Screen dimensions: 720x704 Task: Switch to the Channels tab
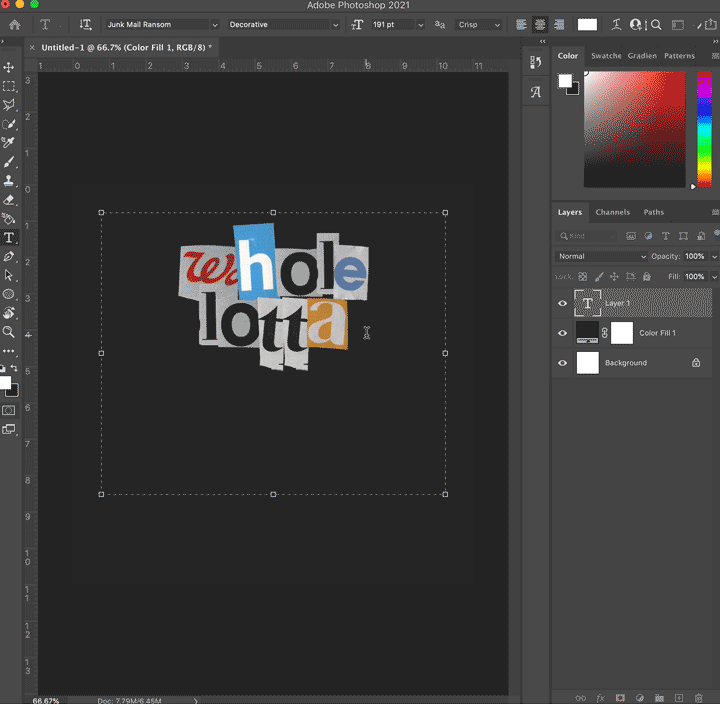click(613, 212)
